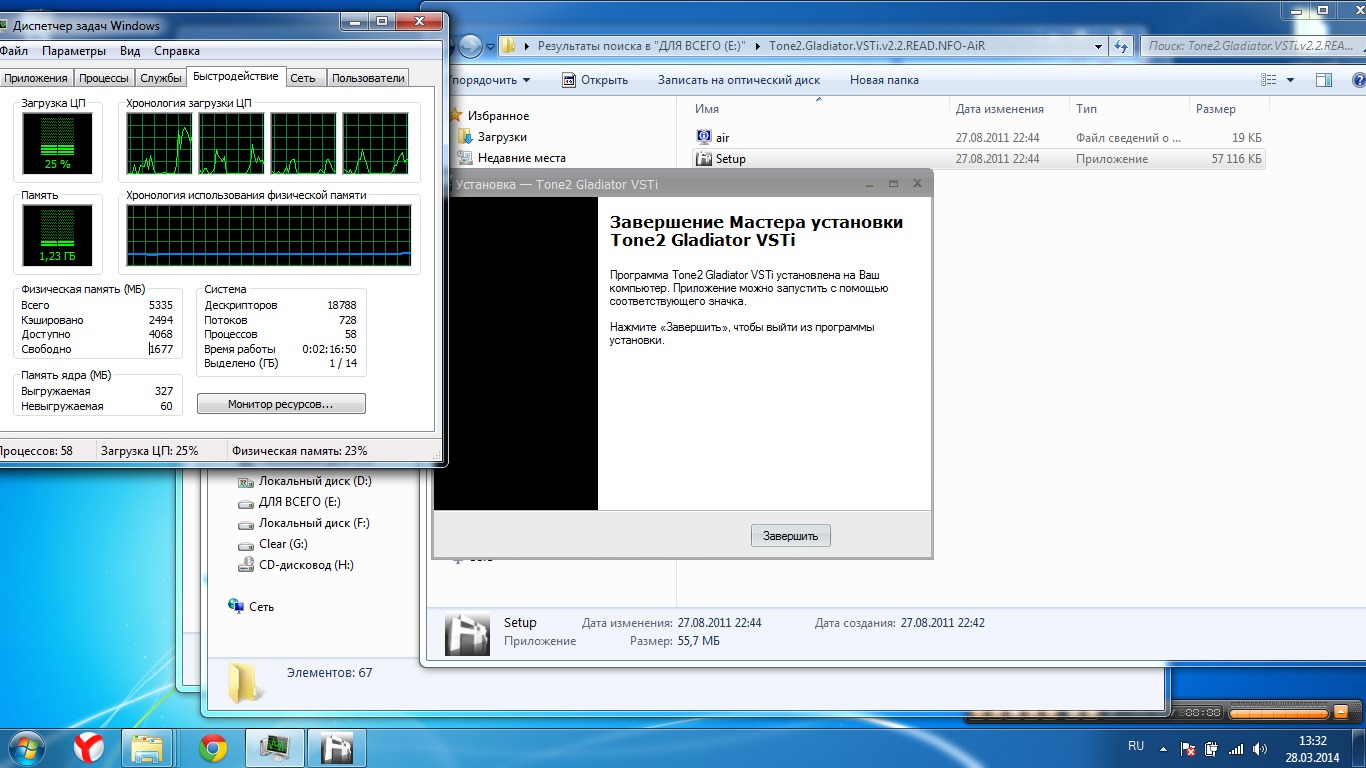The image size is (1366, 768).
Task: Click Завершить to finish the installer
Action: tap(791, 536)
